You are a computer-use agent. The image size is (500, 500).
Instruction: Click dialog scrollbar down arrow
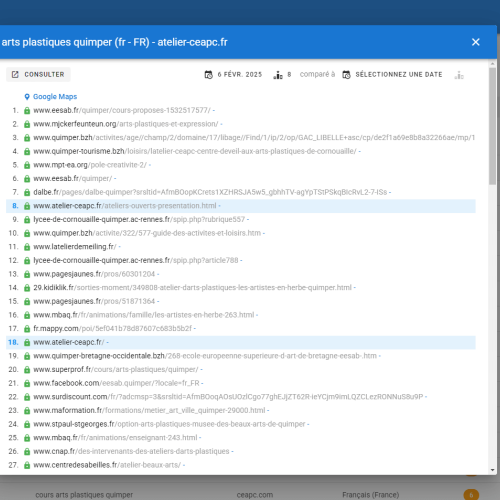[x=493, y=470]
